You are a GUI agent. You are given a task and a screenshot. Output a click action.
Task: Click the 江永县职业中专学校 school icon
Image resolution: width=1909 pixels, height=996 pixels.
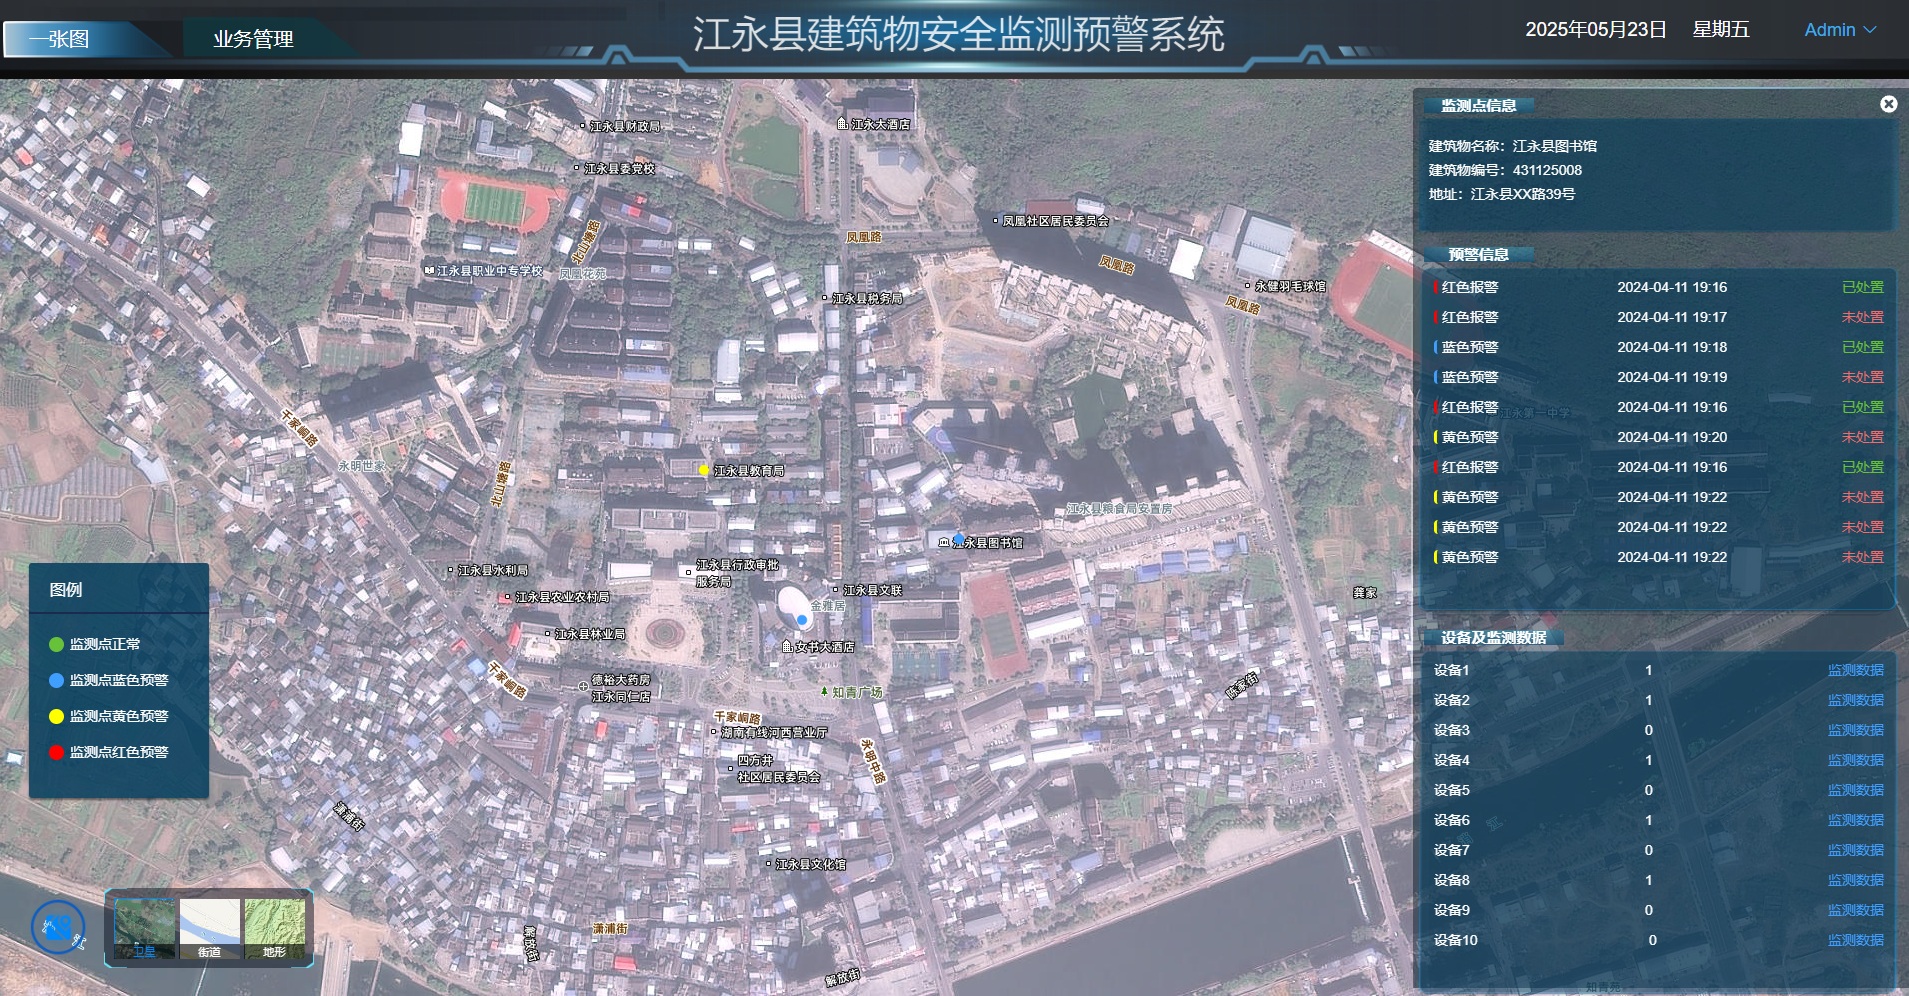click(x=429, y=270)
